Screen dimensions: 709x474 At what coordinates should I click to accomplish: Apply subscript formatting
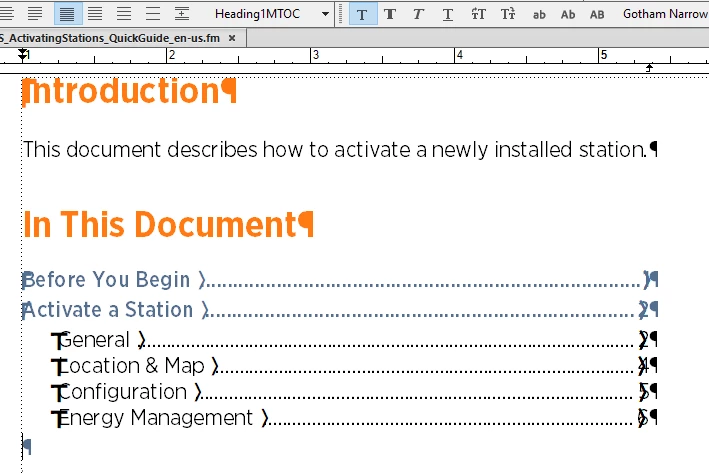(507, 14)
